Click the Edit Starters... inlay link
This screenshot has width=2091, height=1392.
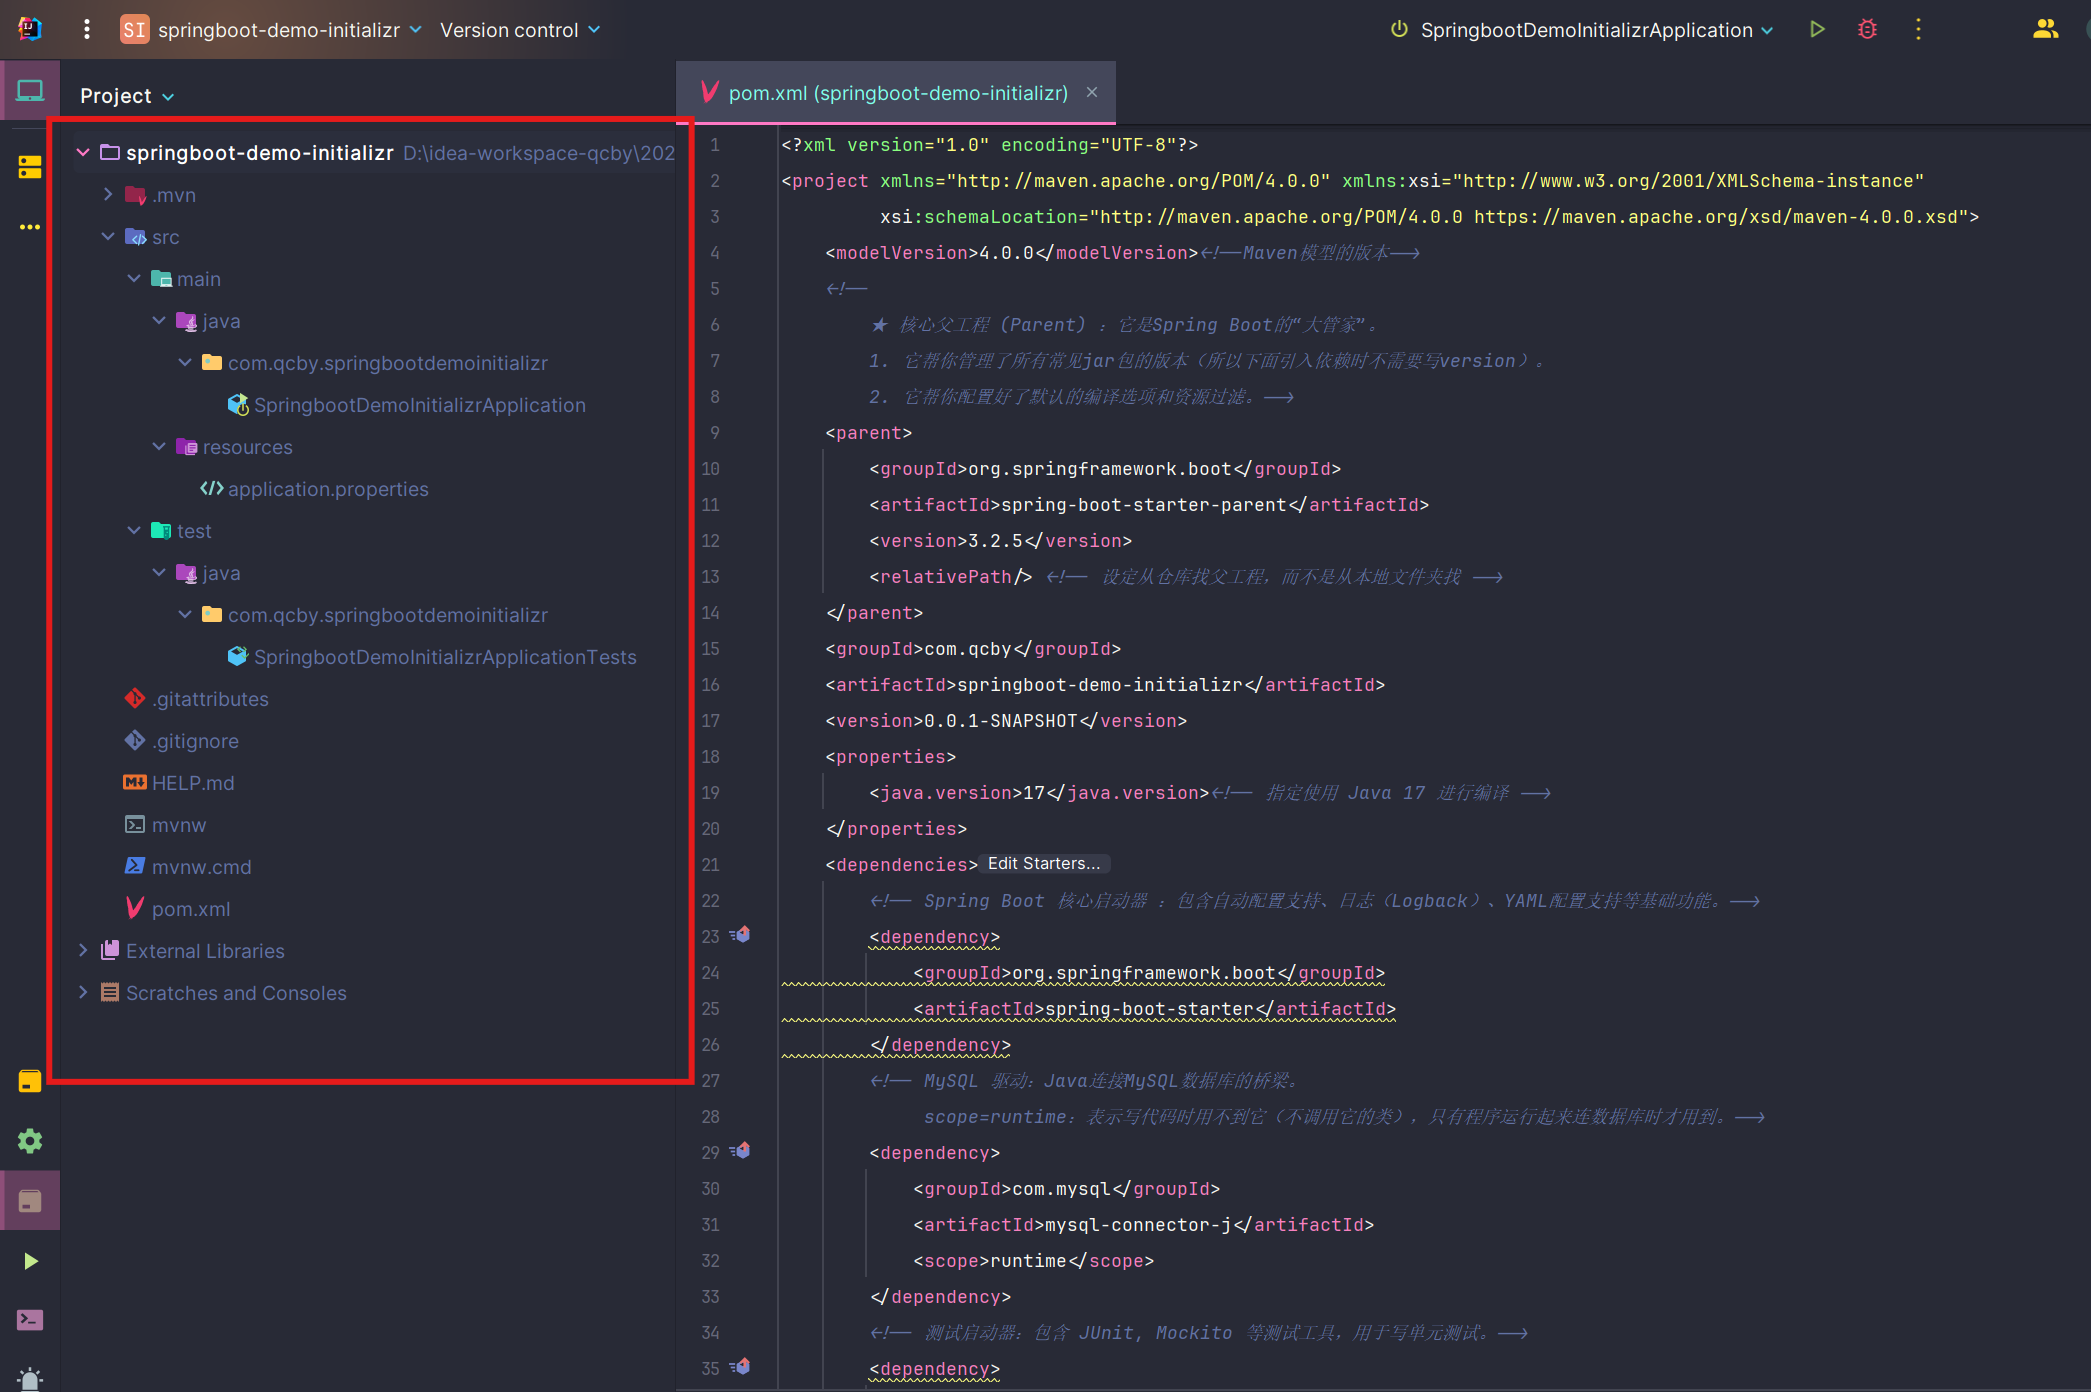click(1043, 864)
